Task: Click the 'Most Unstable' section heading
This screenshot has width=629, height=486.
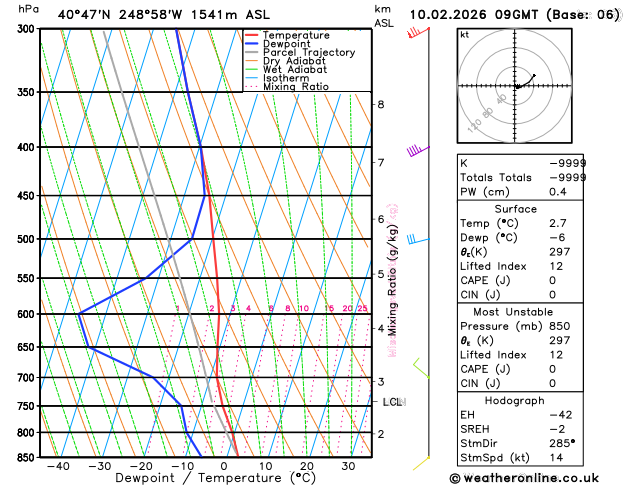Action: coord(513,312)
